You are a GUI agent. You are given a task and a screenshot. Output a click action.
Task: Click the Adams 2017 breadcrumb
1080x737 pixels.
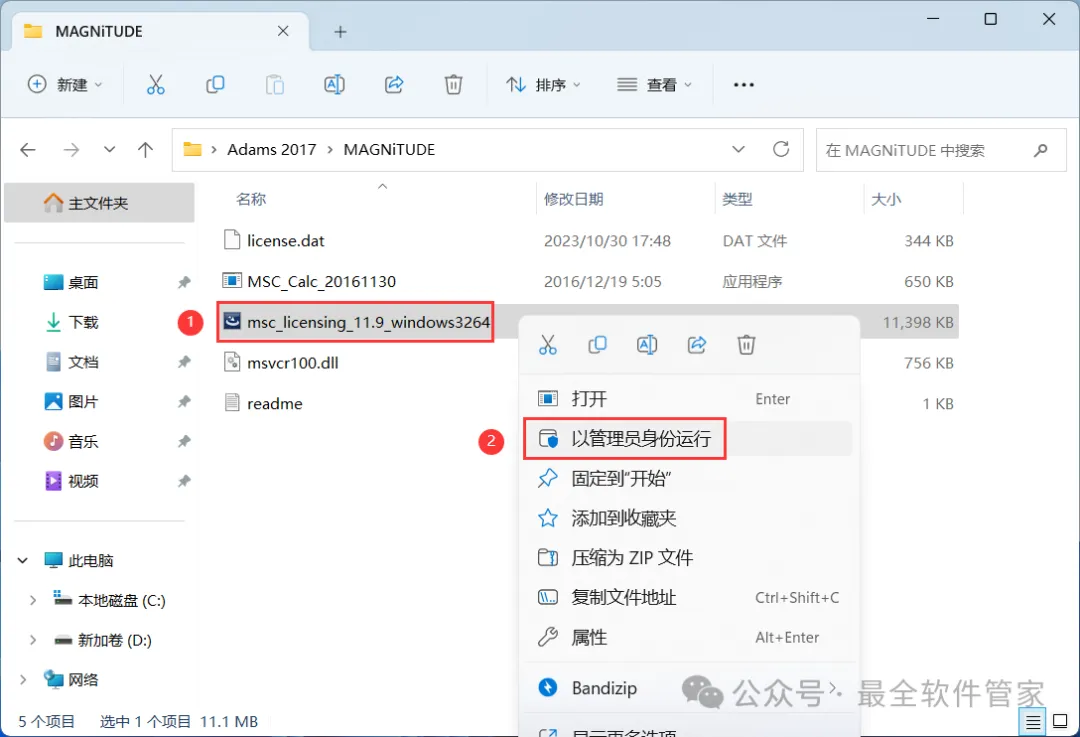tap(272, 149)
